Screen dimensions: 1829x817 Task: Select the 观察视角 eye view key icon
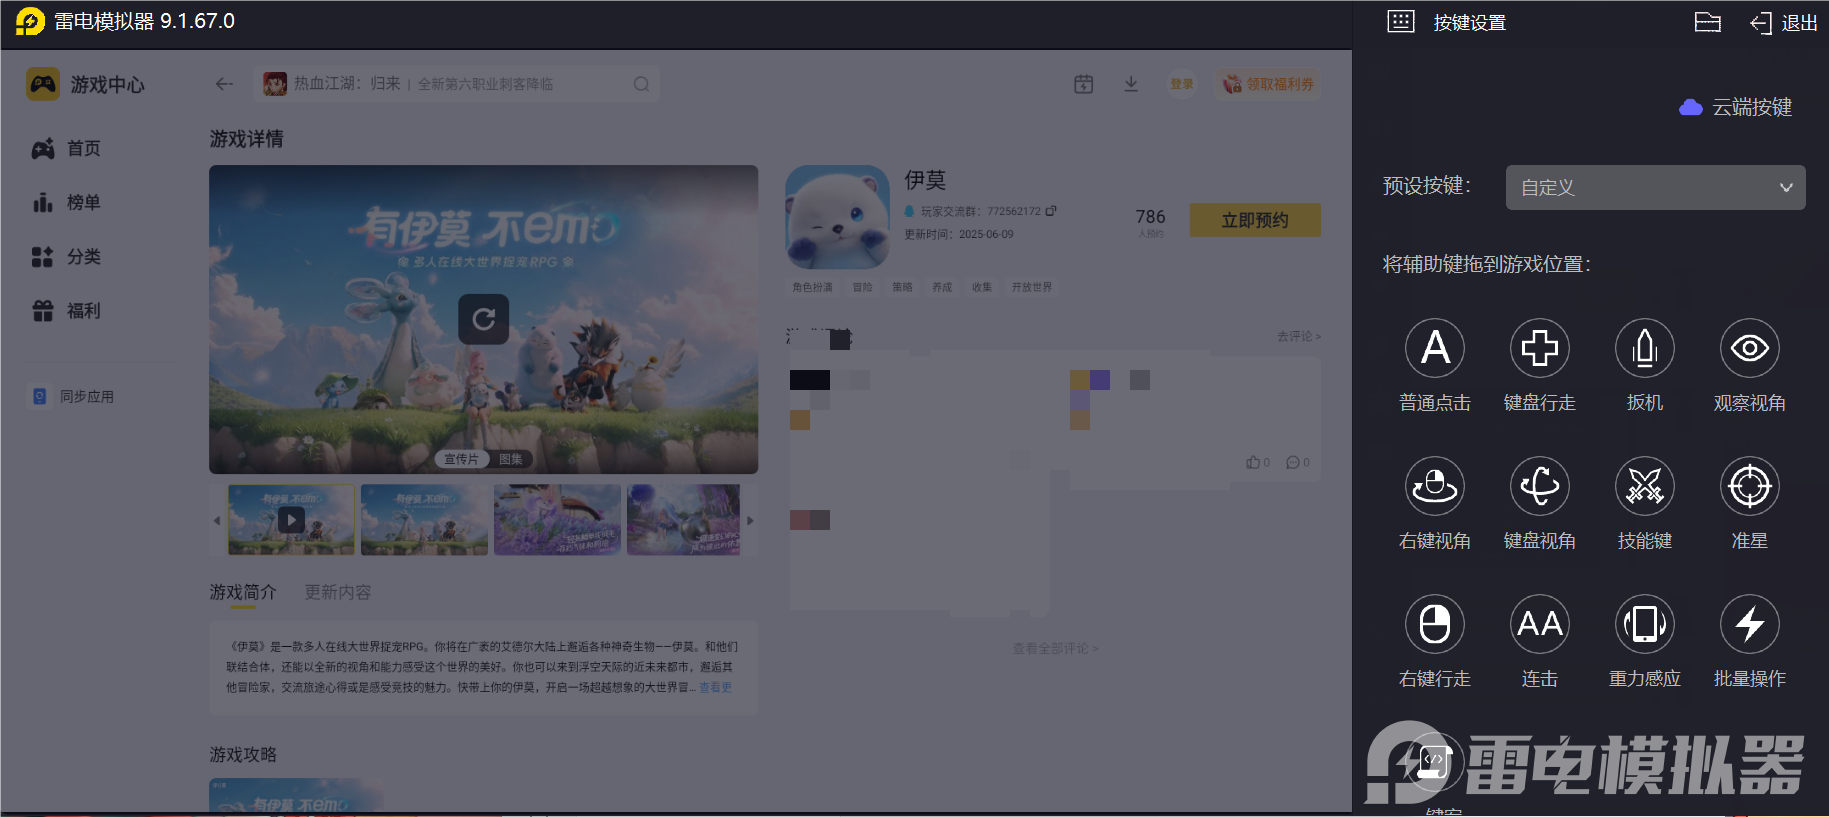pos(1750,348)
